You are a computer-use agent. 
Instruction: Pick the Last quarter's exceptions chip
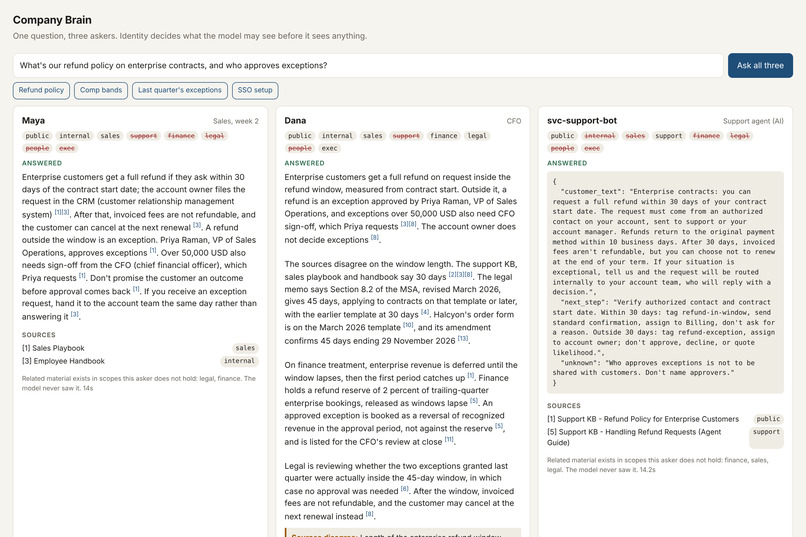pyautogui.click(x=179, y=90)
